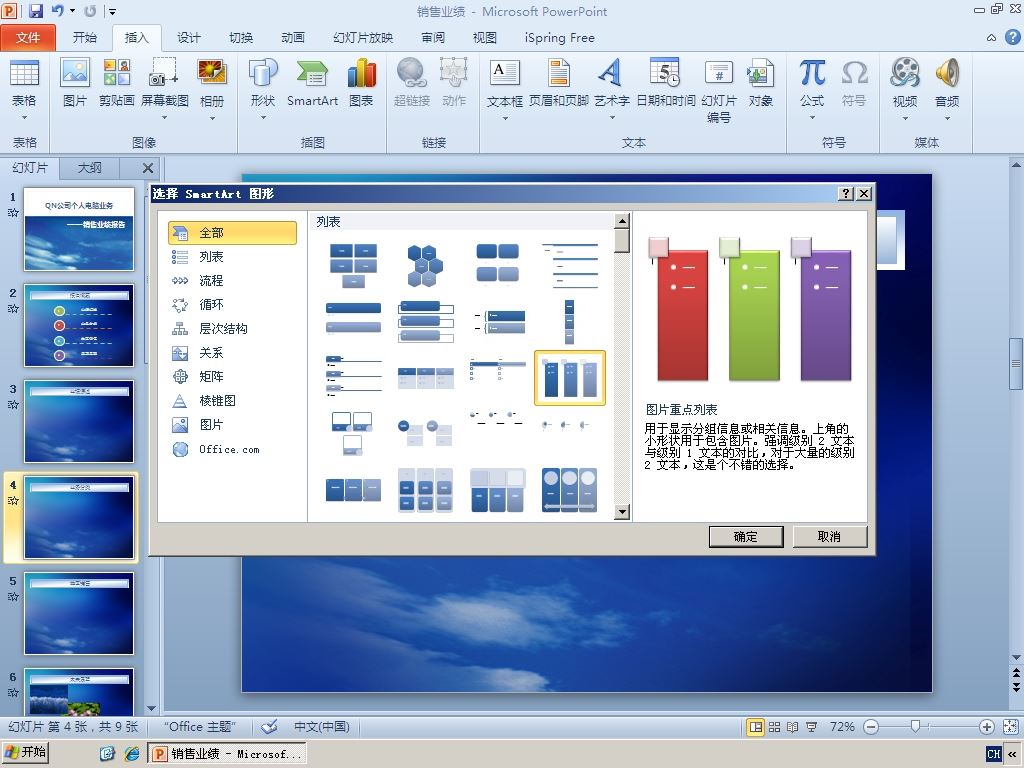Click the SmartArt gallery scroll up arrow
1024x768 pixels.
pyautogui.click(x=622, y=221)
